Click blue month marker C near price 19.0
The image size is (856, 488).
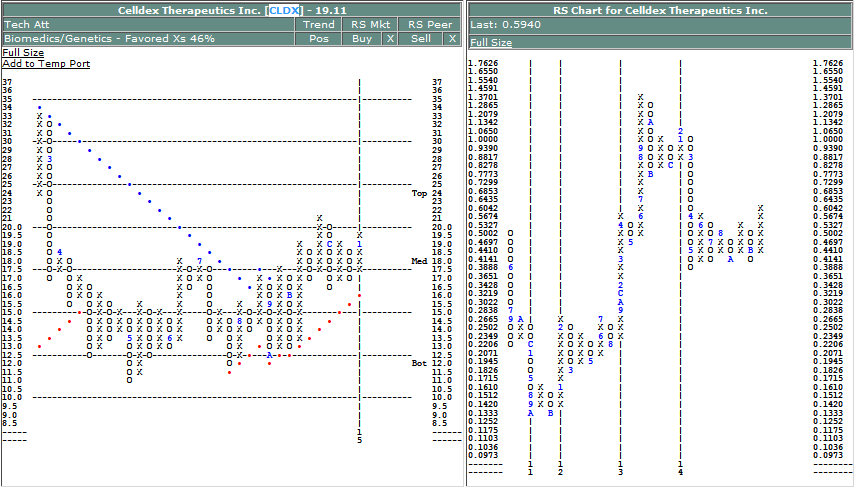pyautogui.click(x=329, y=244)
